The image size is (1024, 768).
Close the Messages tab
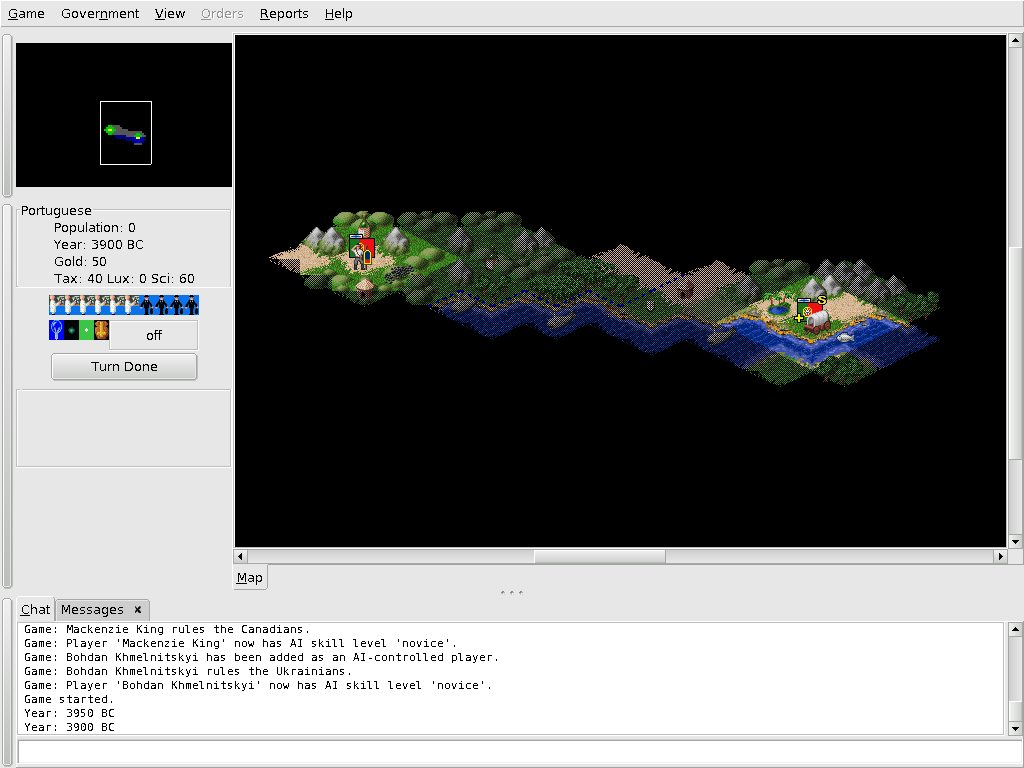138,609
